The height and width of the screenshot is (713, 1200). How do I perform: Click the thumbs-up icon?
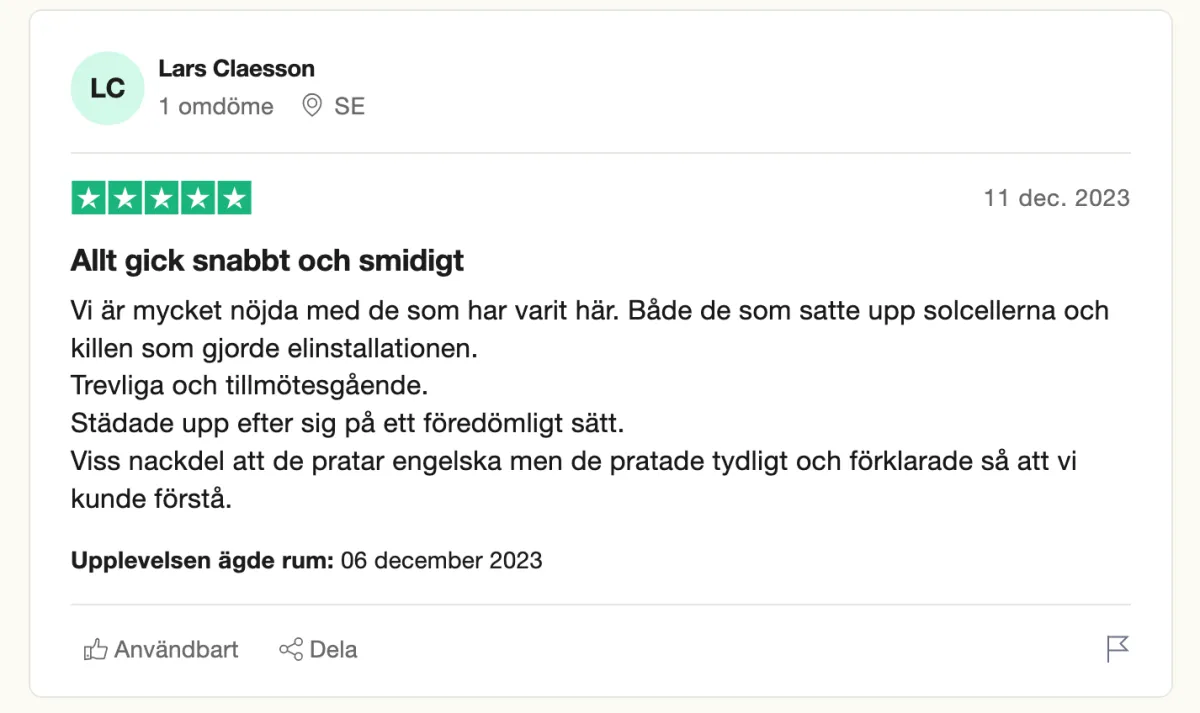(x=96, y=650)
